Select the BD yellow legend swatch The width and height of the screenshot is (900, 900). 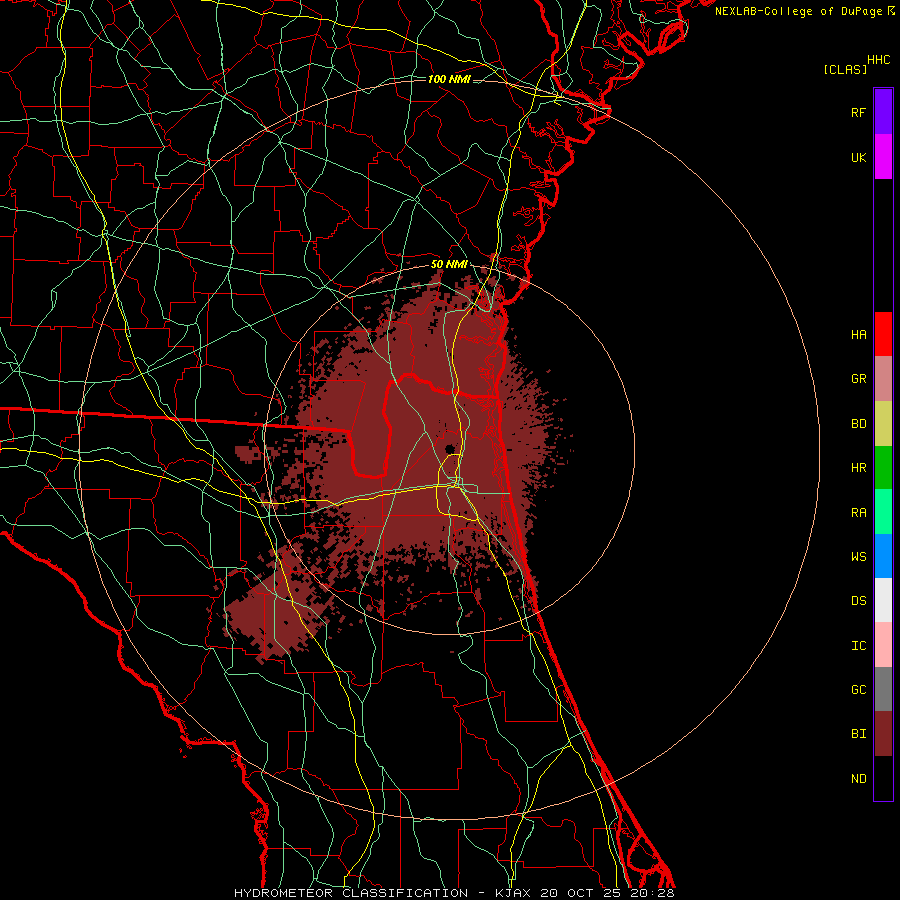pyautogui.click(x=883, y=424)
